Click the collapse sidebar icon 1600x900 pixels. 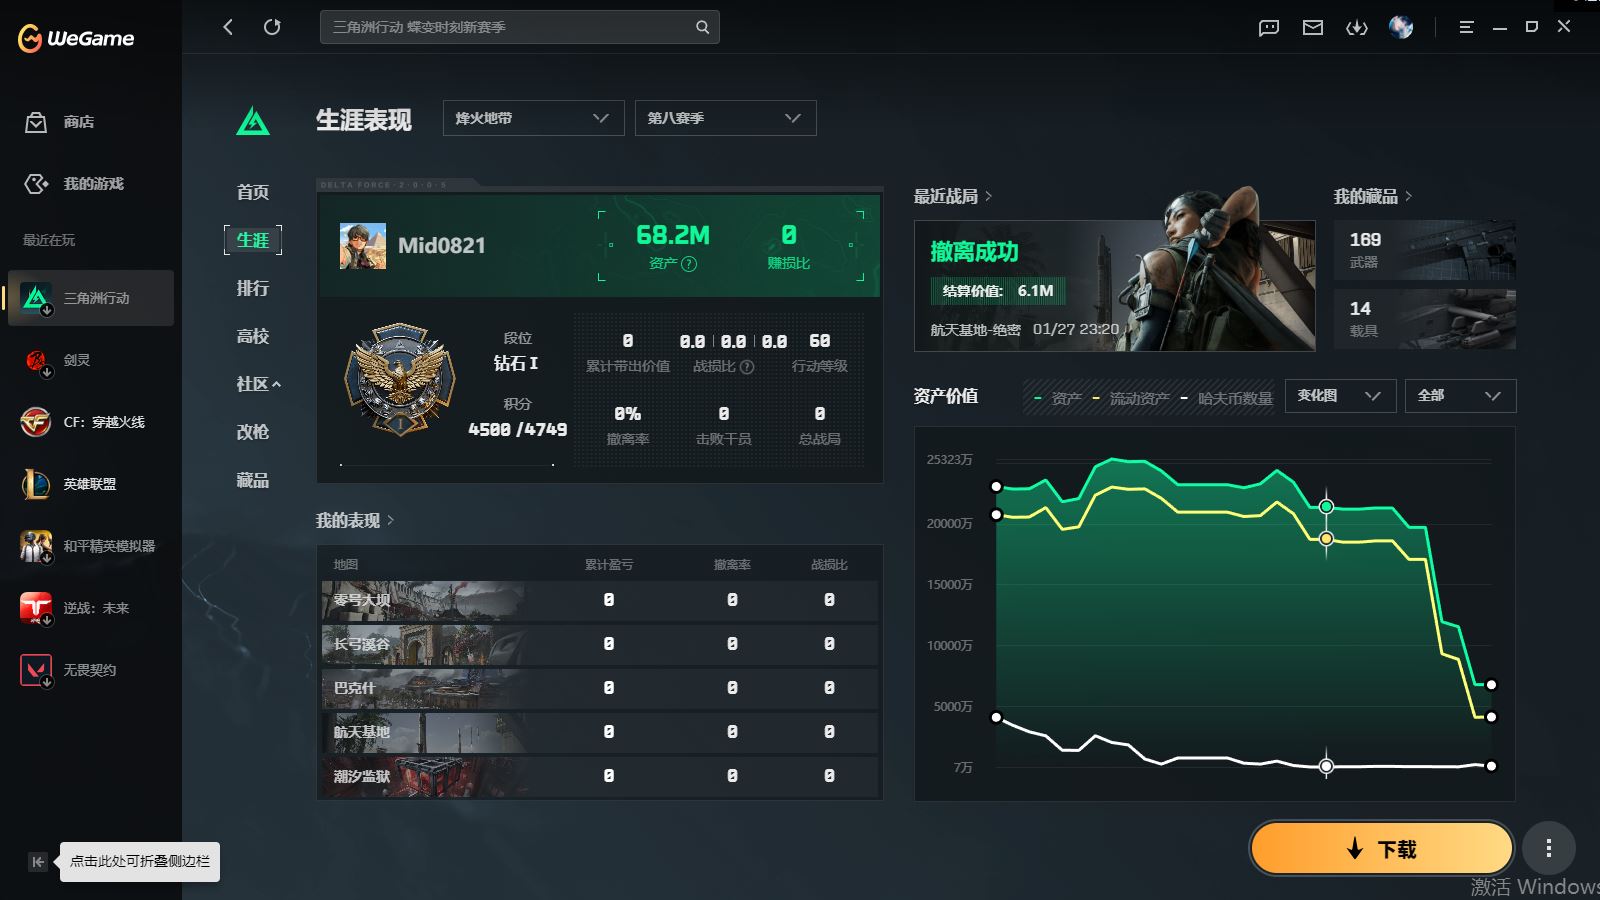pos(38,862)
